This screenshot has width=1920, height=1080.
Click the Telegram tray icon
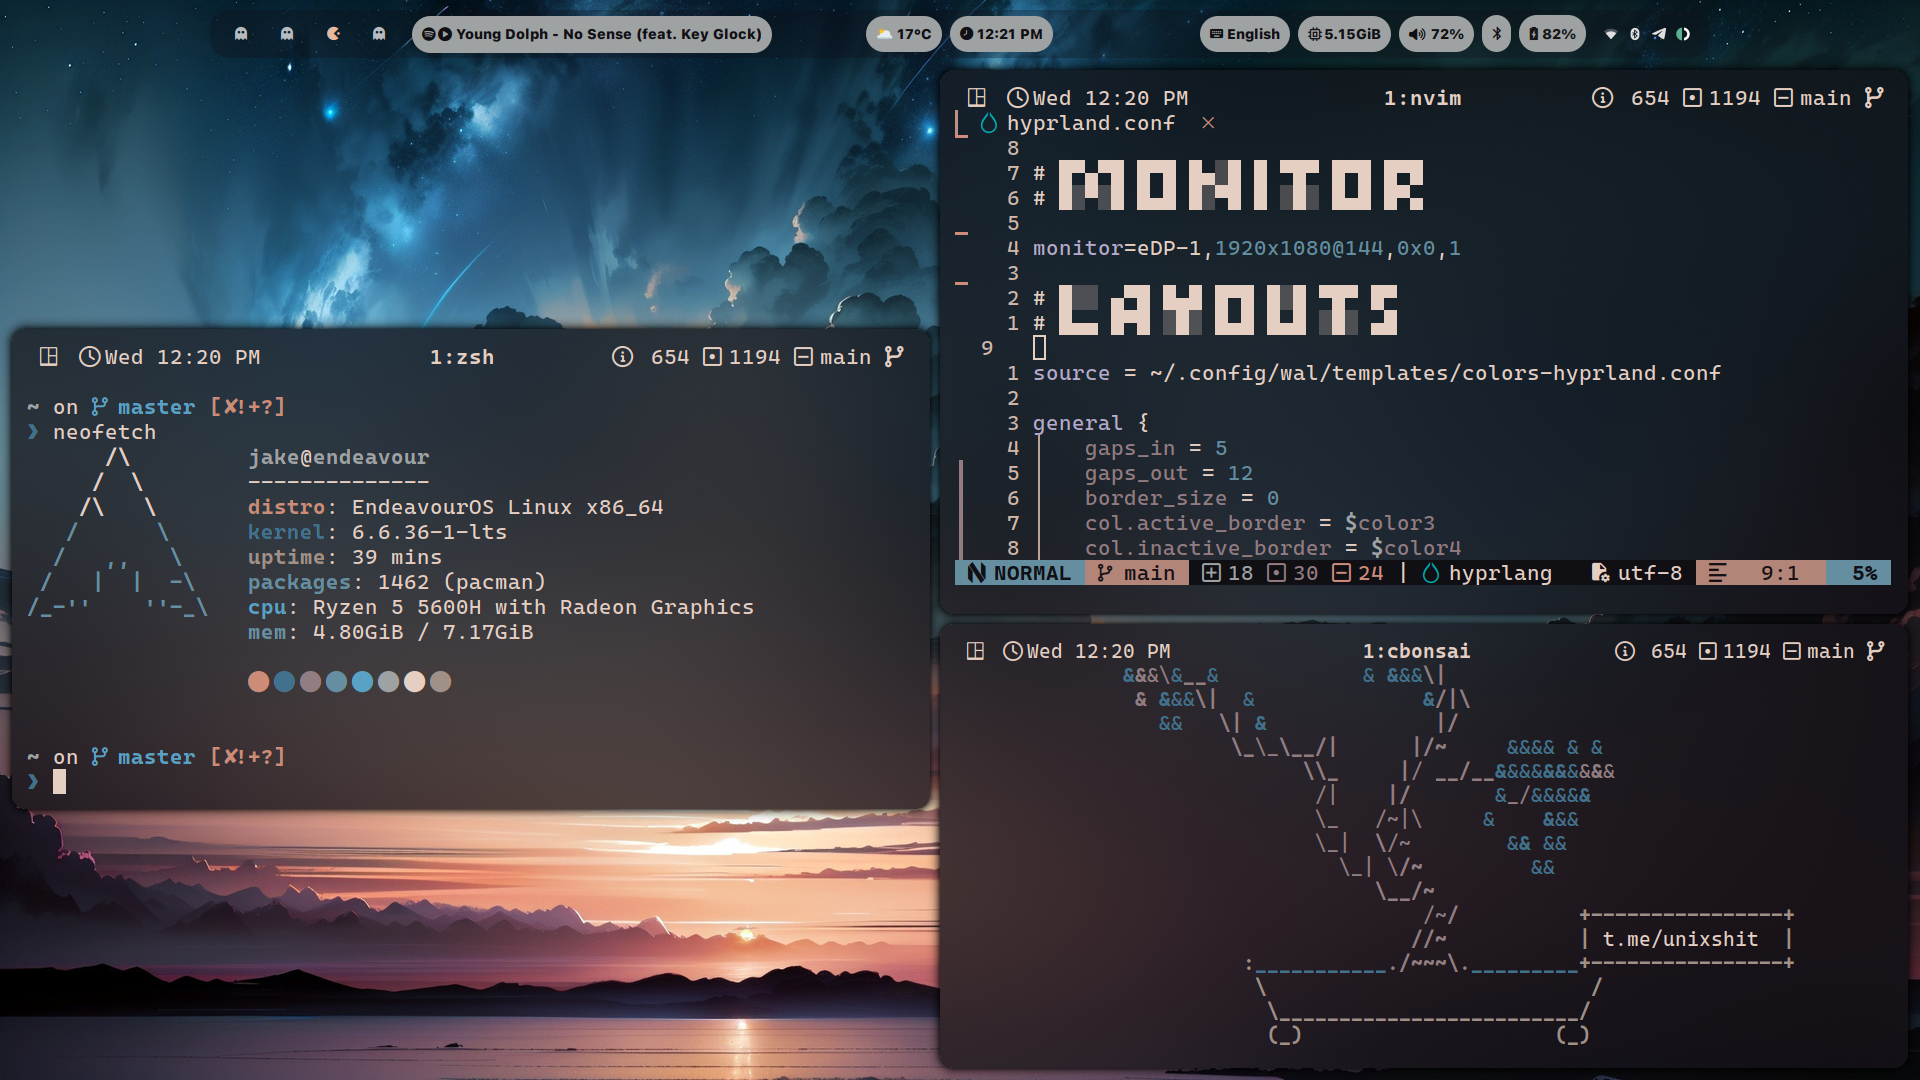1659,34
